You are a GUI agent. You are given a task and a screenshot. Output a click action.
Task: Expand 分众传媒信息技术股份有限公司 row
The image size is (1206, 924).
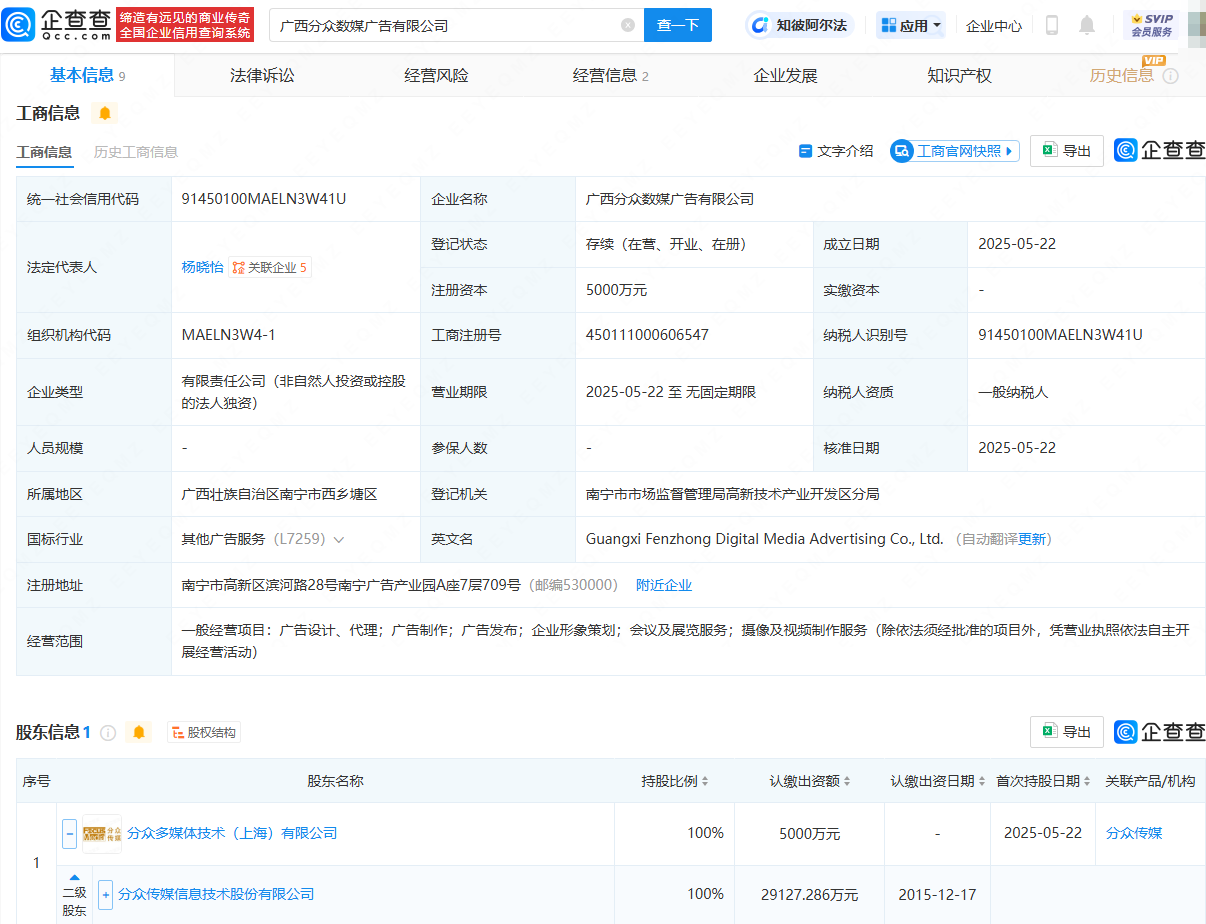pos(106,894)
